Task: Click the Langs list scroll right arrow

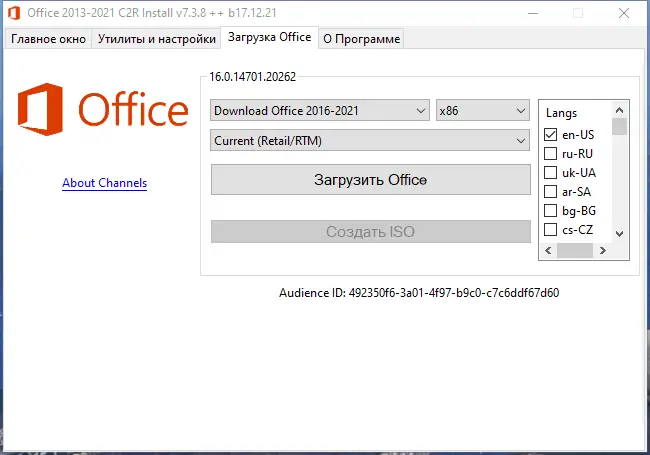Action: (x=603, y=250)
